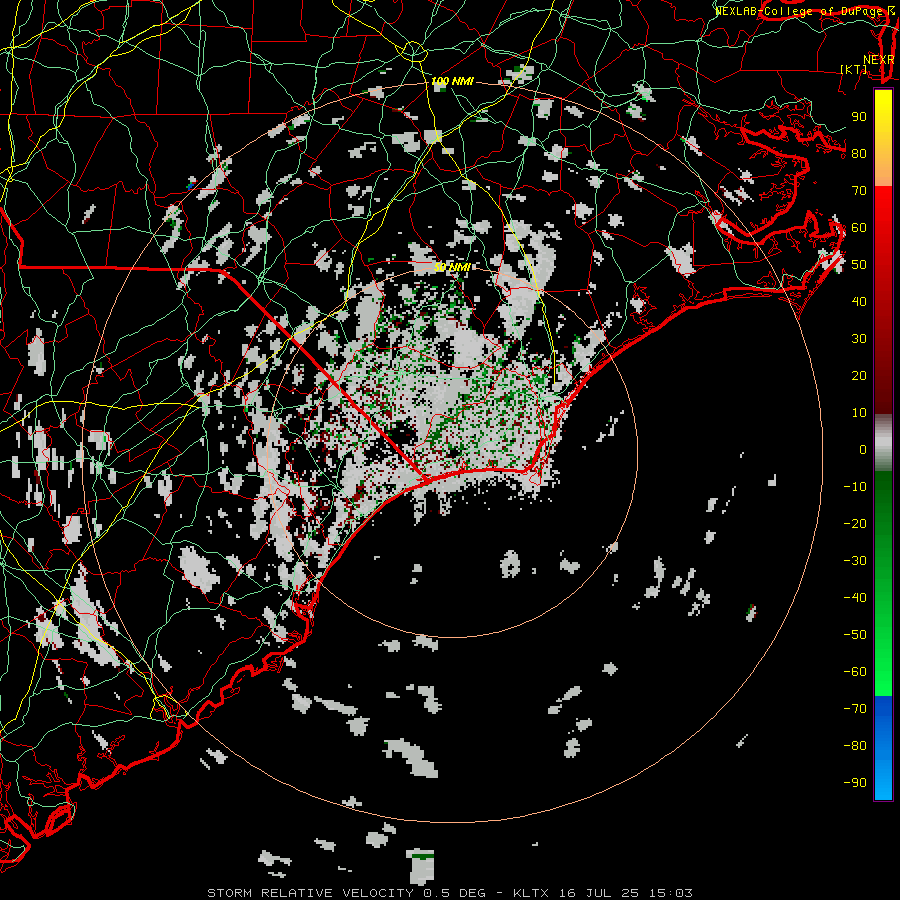The image size is (900, 900).
Task: Click the 70 value on the velocity legend
Action: (x=859, y=191)
